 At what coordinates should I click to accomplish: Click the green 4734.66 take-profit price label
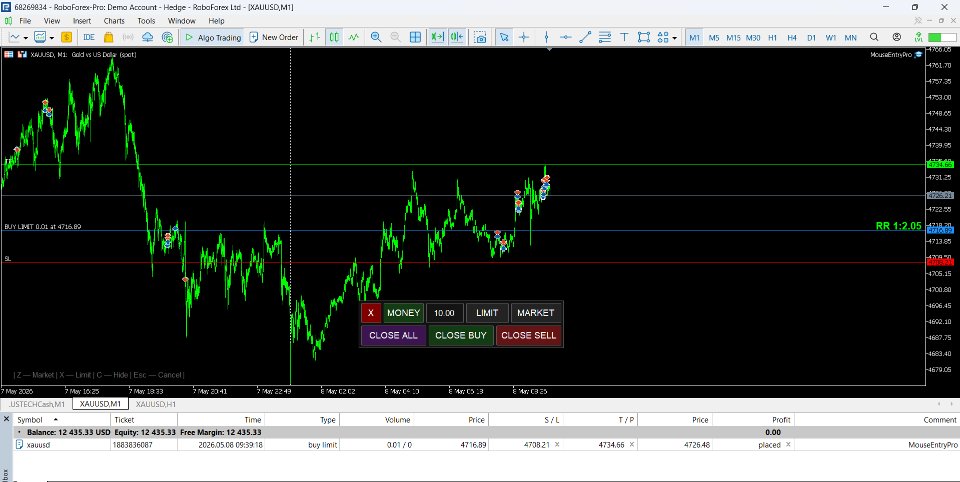[940, 165]
